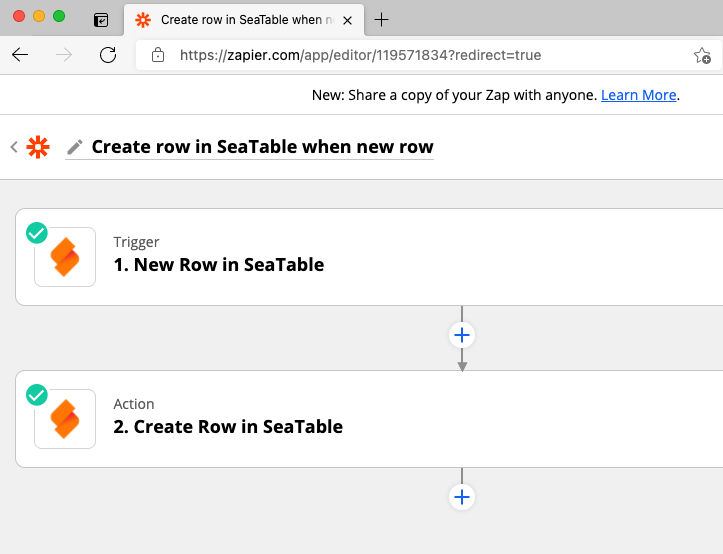Click the Share a copy announcement text
The image size is (723, 554).
pyautogui.click(x=455, y=95)
